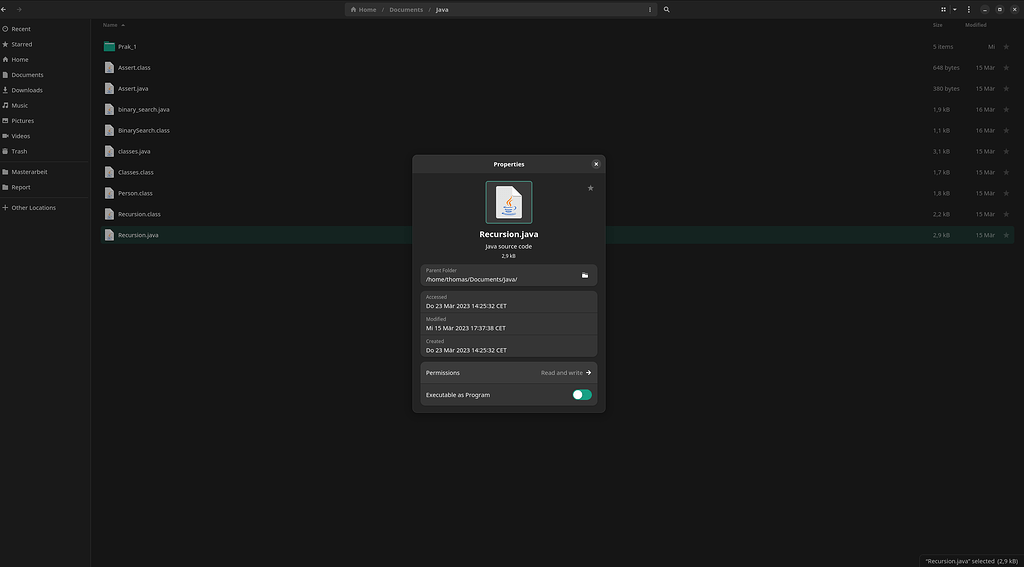Open Starred in the sidebar
This screenshot has width=1024, height=567.
click(21, 44)
